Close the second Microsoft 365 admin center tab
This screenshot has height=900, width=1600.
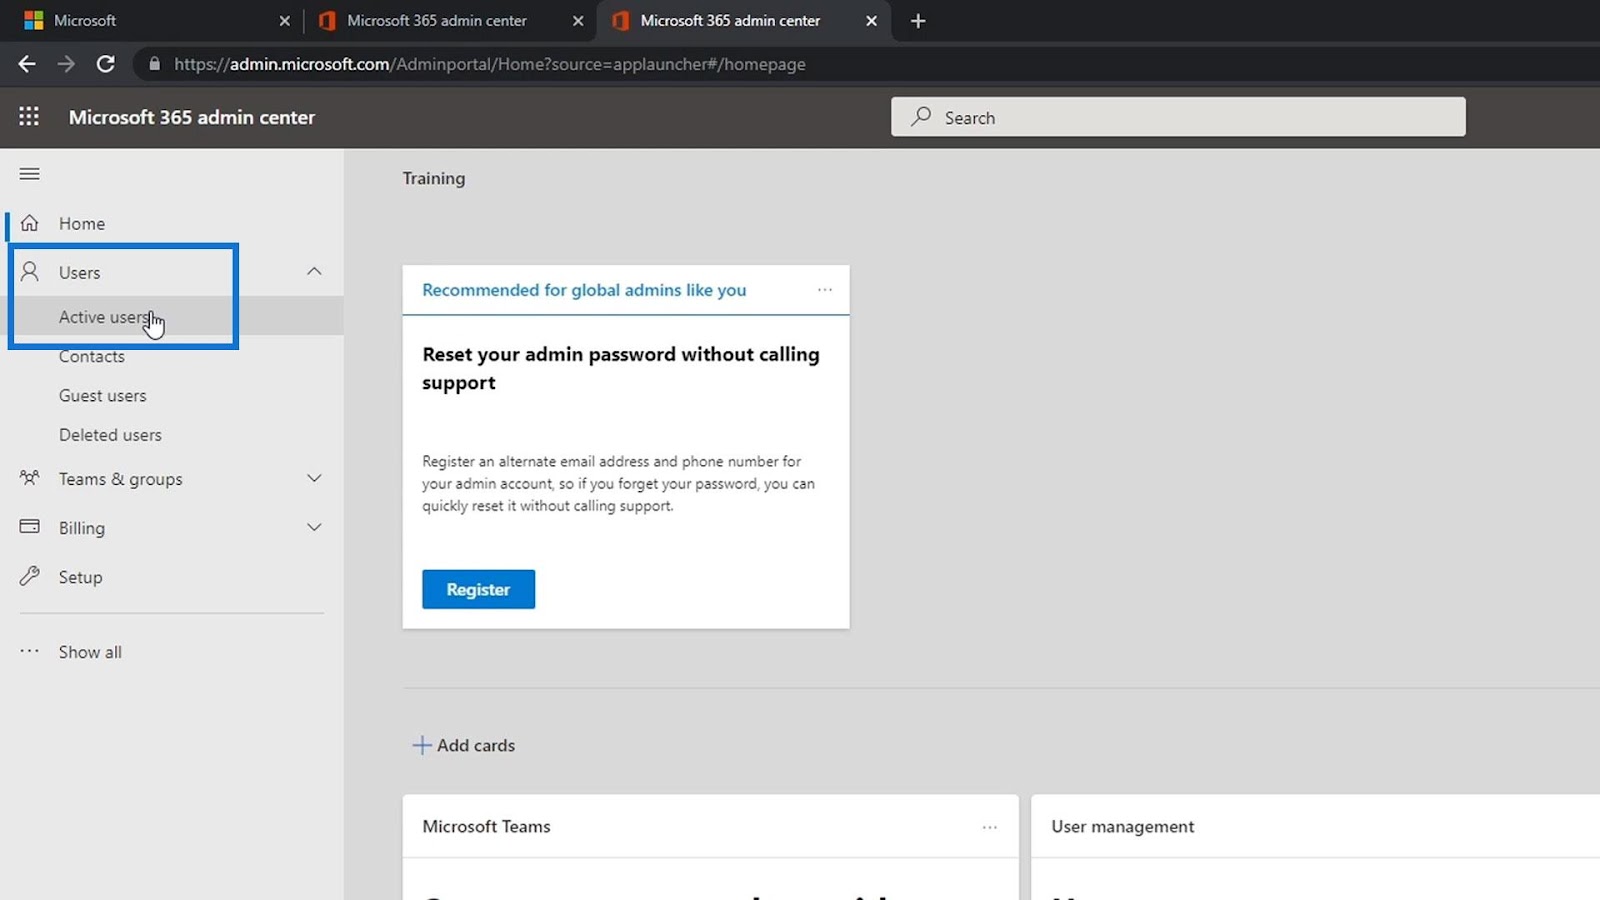(578, 21)
